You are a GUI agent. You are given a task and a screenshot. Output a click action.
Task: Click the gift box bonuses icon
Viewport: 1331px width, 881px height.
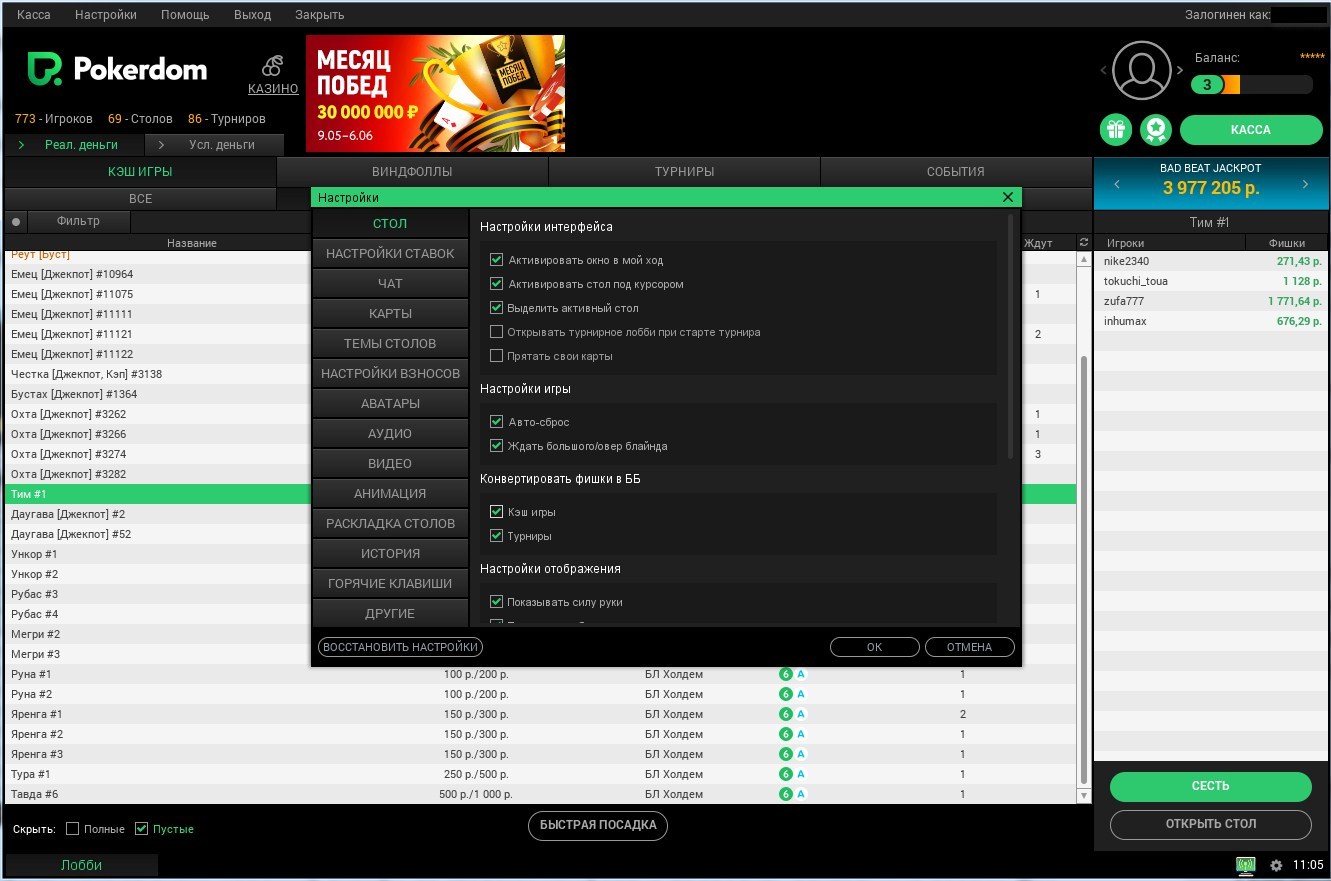point(1116,130)
